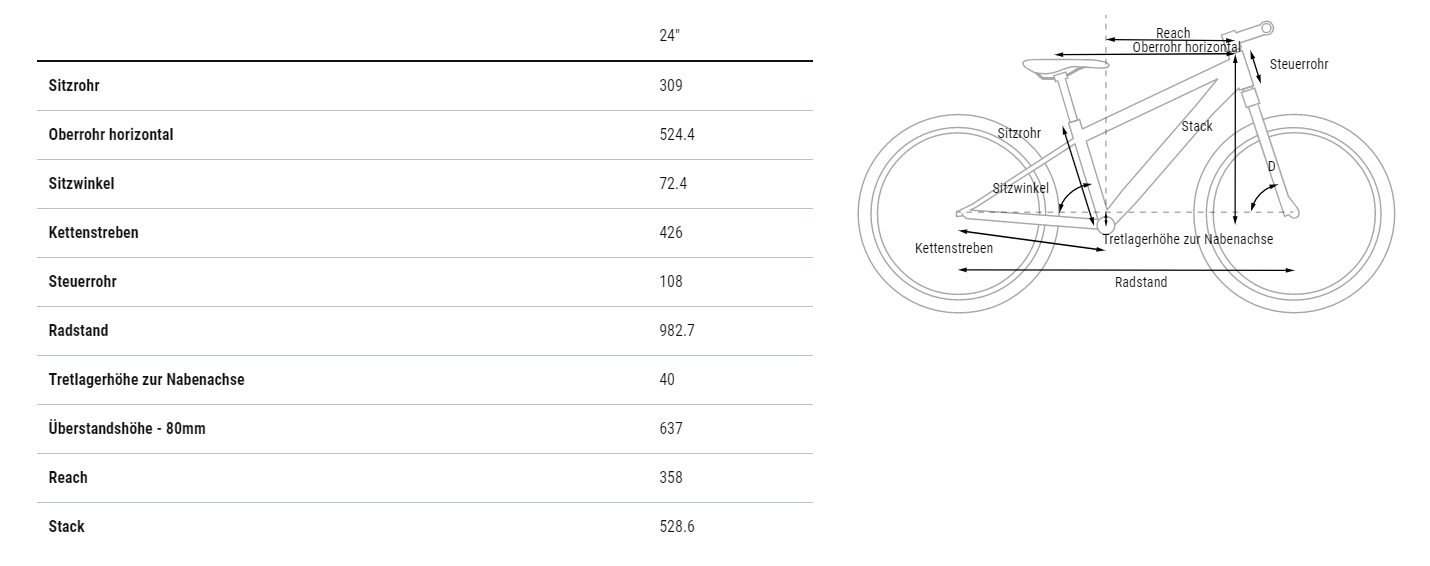Select the Steuerrohr label in the diagram
Viewport: 1430px width, 566px height.
pos(1298,65)
